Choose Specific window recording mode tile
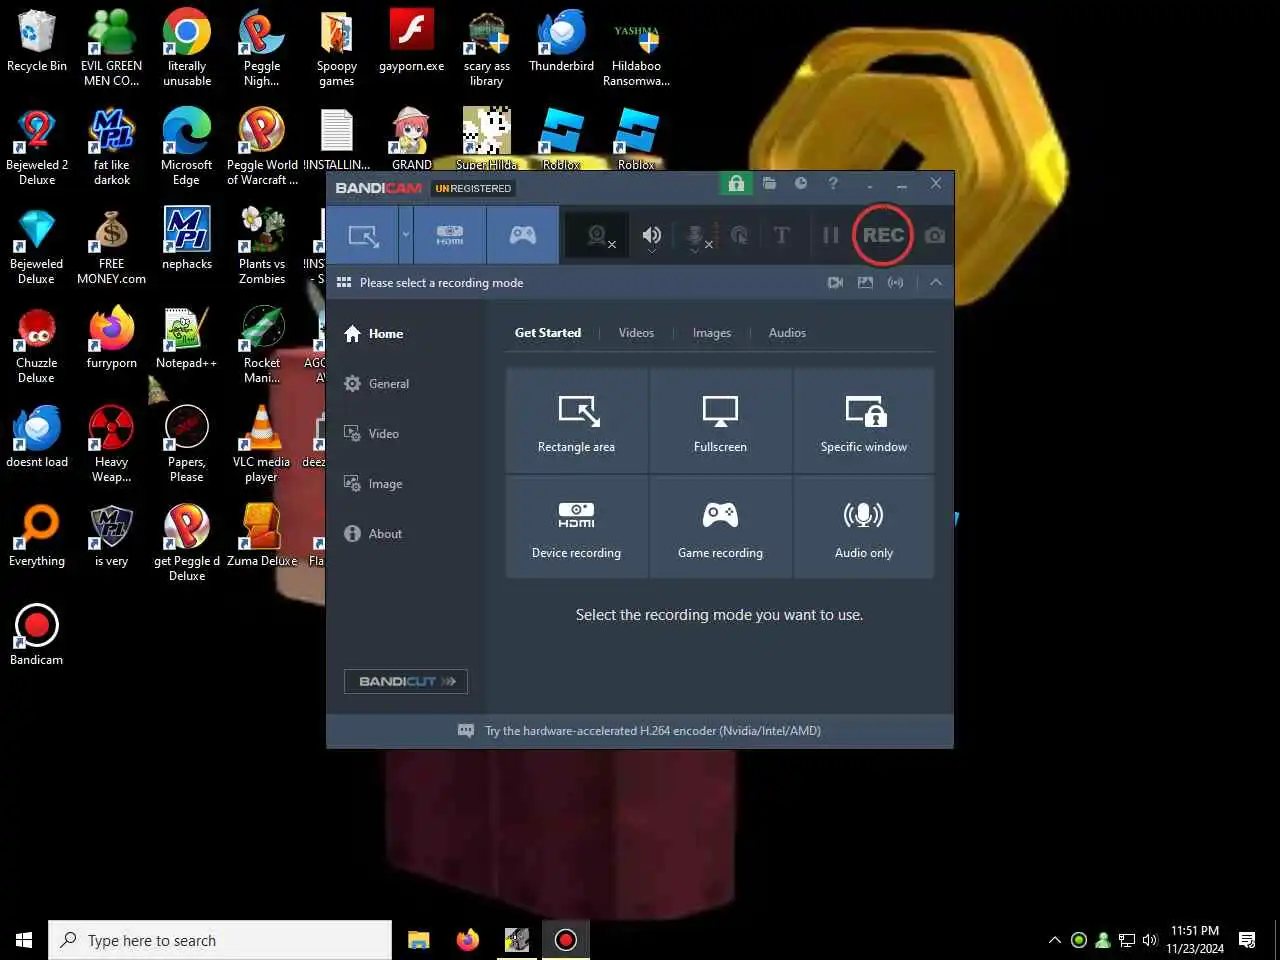Viewport: 1280px width, 960px height. click(864, 421)
